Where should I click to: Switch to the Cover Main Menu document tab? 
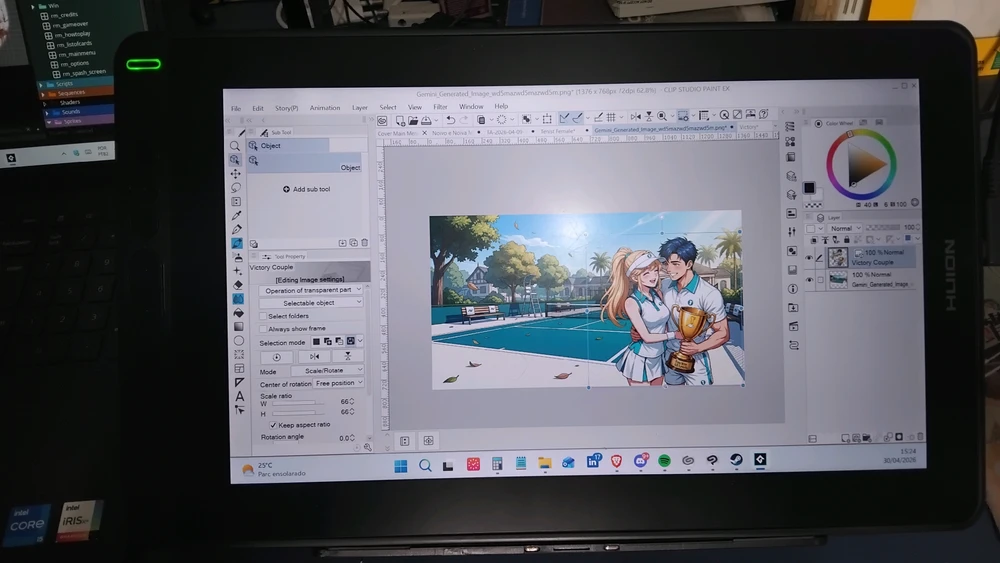tap(397, 132)
